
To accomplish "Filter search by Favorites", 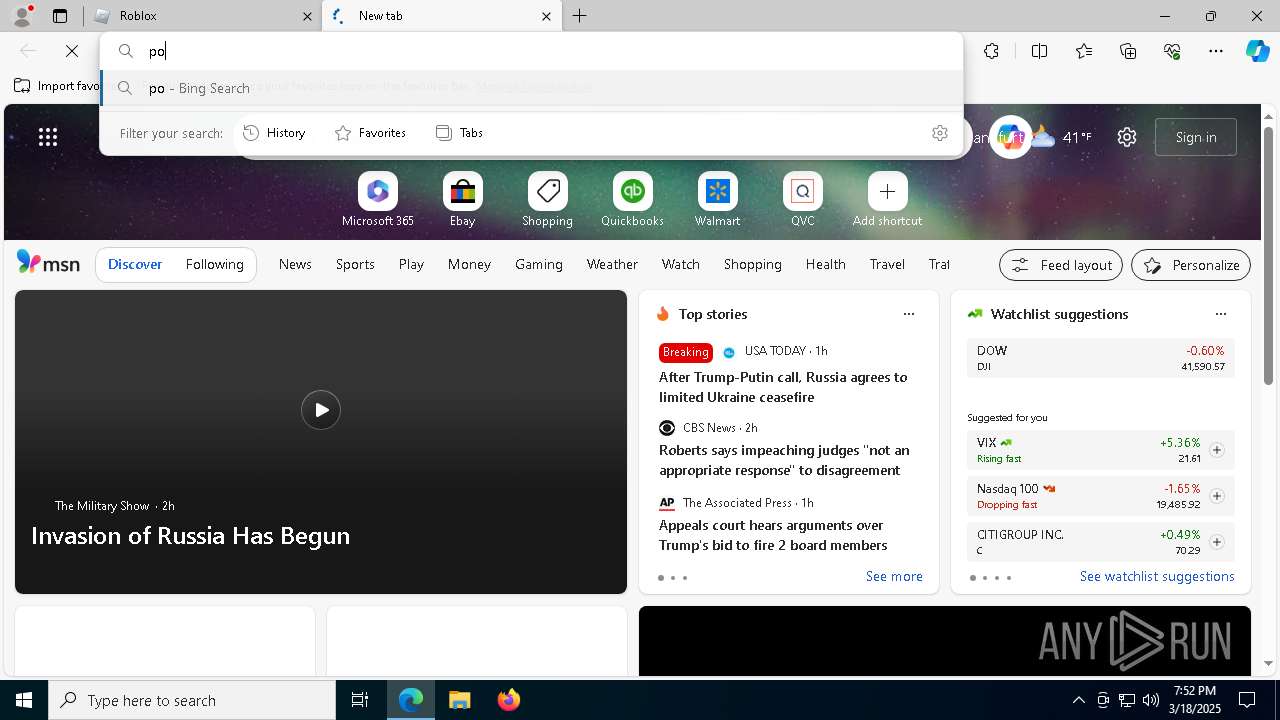I will (x=371, y=133).
